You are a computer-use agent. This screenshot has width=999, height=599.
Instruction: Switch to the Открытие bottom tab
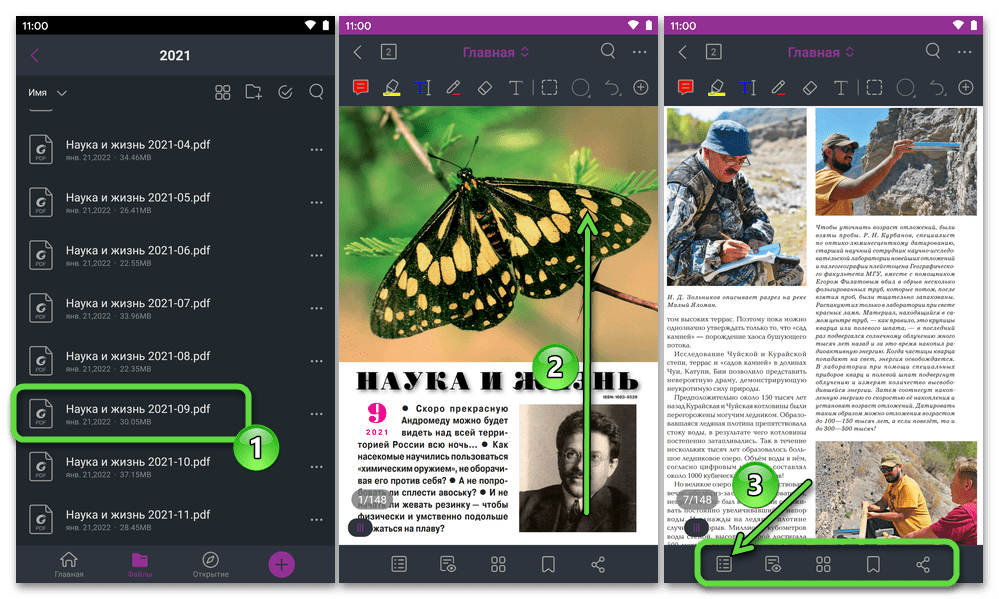click(210, 565)
